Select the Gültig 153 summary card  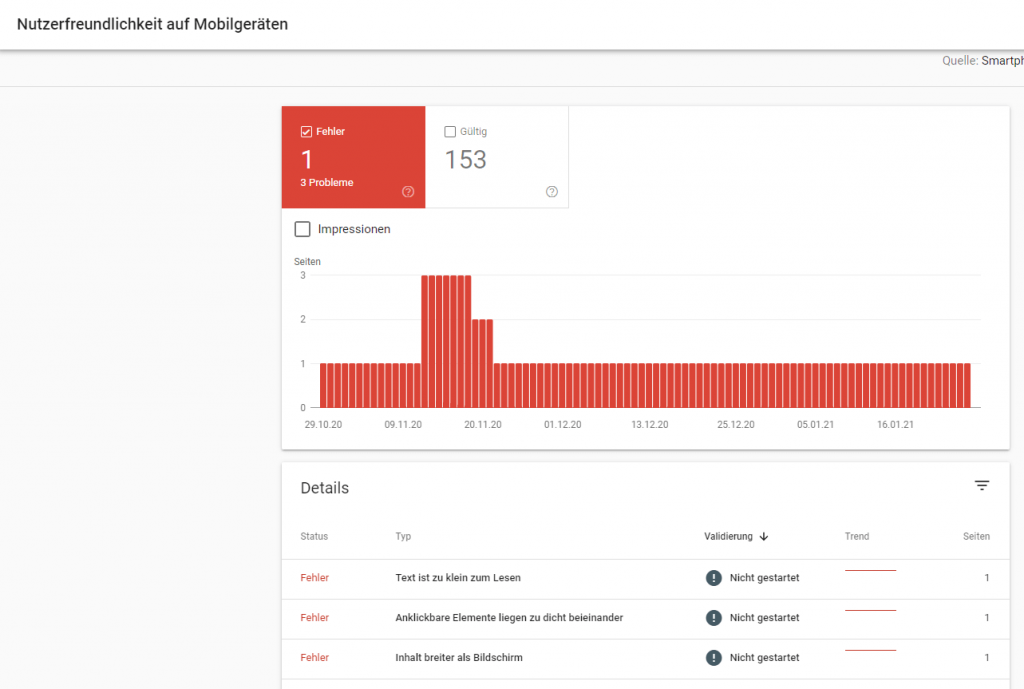click(x=497, y=157)
